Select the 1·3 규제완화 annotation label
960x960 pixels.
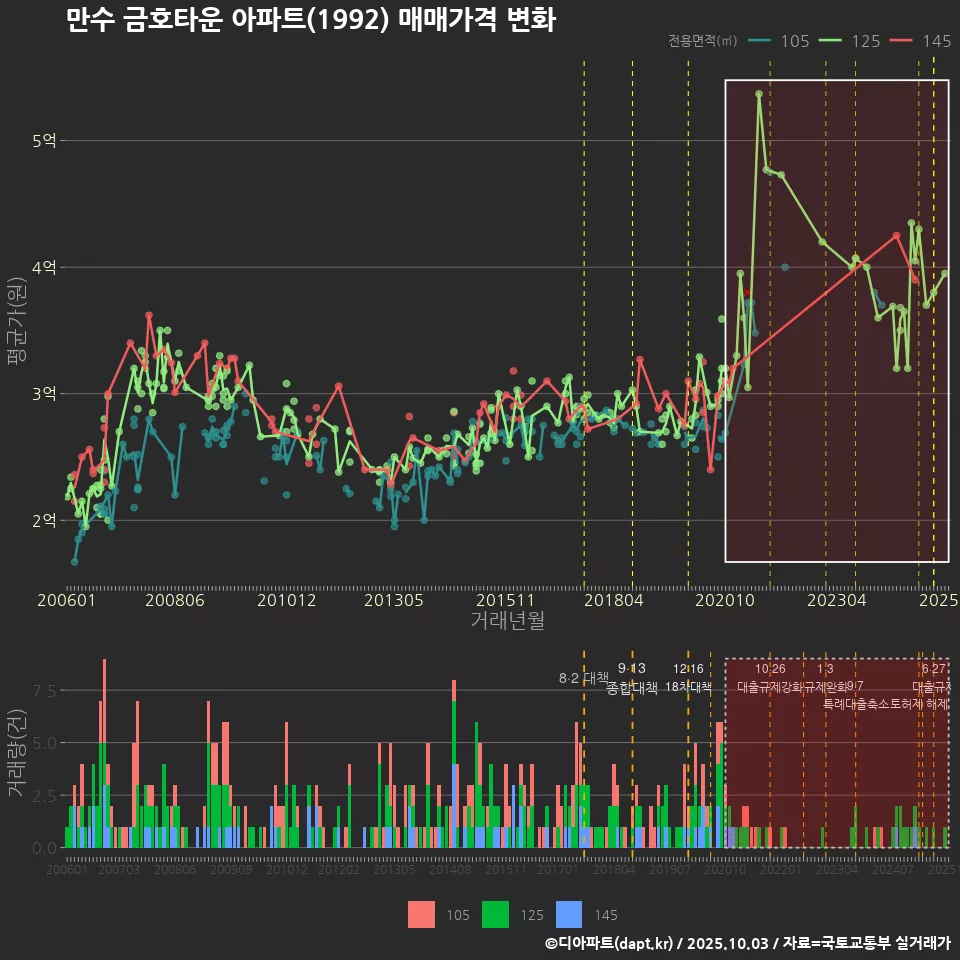tap(825, 678)
